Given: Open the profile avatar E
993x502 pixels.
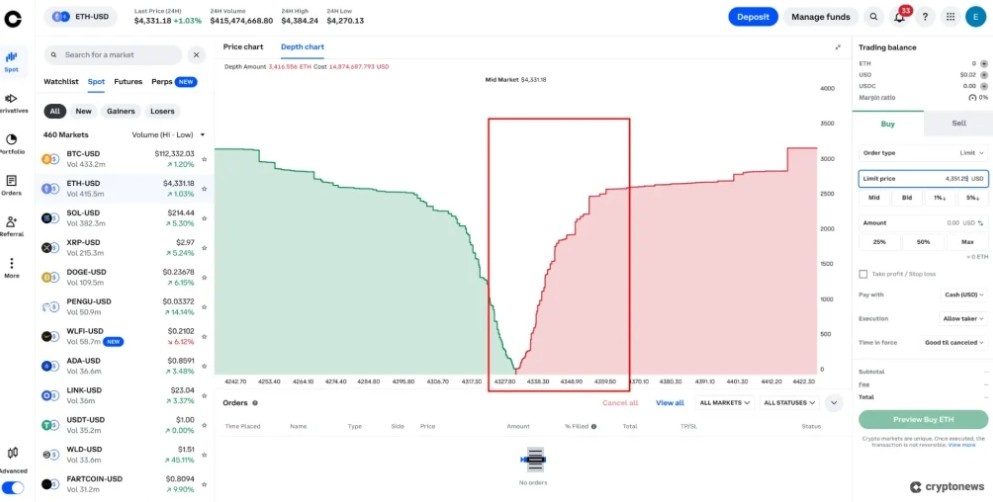Looking at the screenshot, I should (975, 17).
